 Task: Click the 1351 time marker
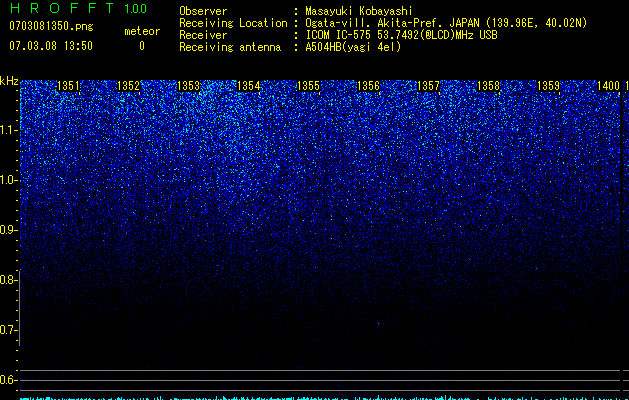[68, 86]
